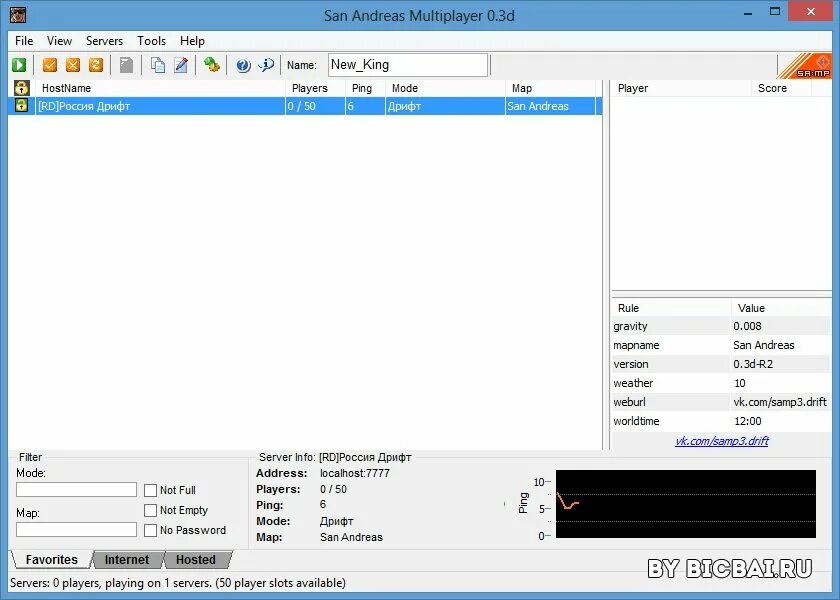Screen dimensions: 840x600
Task: Click the localhost:7777 address text
Action: pyautogui.click(x=355, y=473)
